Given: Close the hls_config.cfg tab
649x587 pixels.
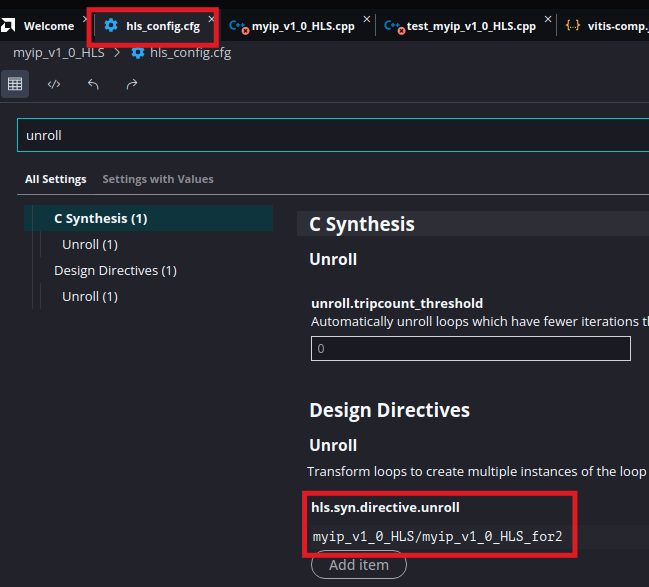Looking at the screenshot, I should click(211, 19).
